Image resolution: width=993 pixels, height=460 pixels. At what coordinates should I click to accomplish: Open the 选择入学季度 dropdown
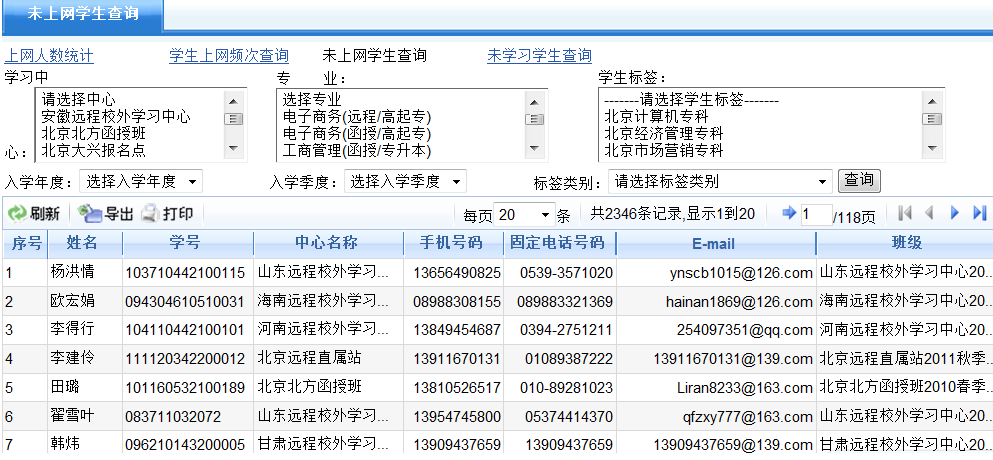(x=405, y=182)
